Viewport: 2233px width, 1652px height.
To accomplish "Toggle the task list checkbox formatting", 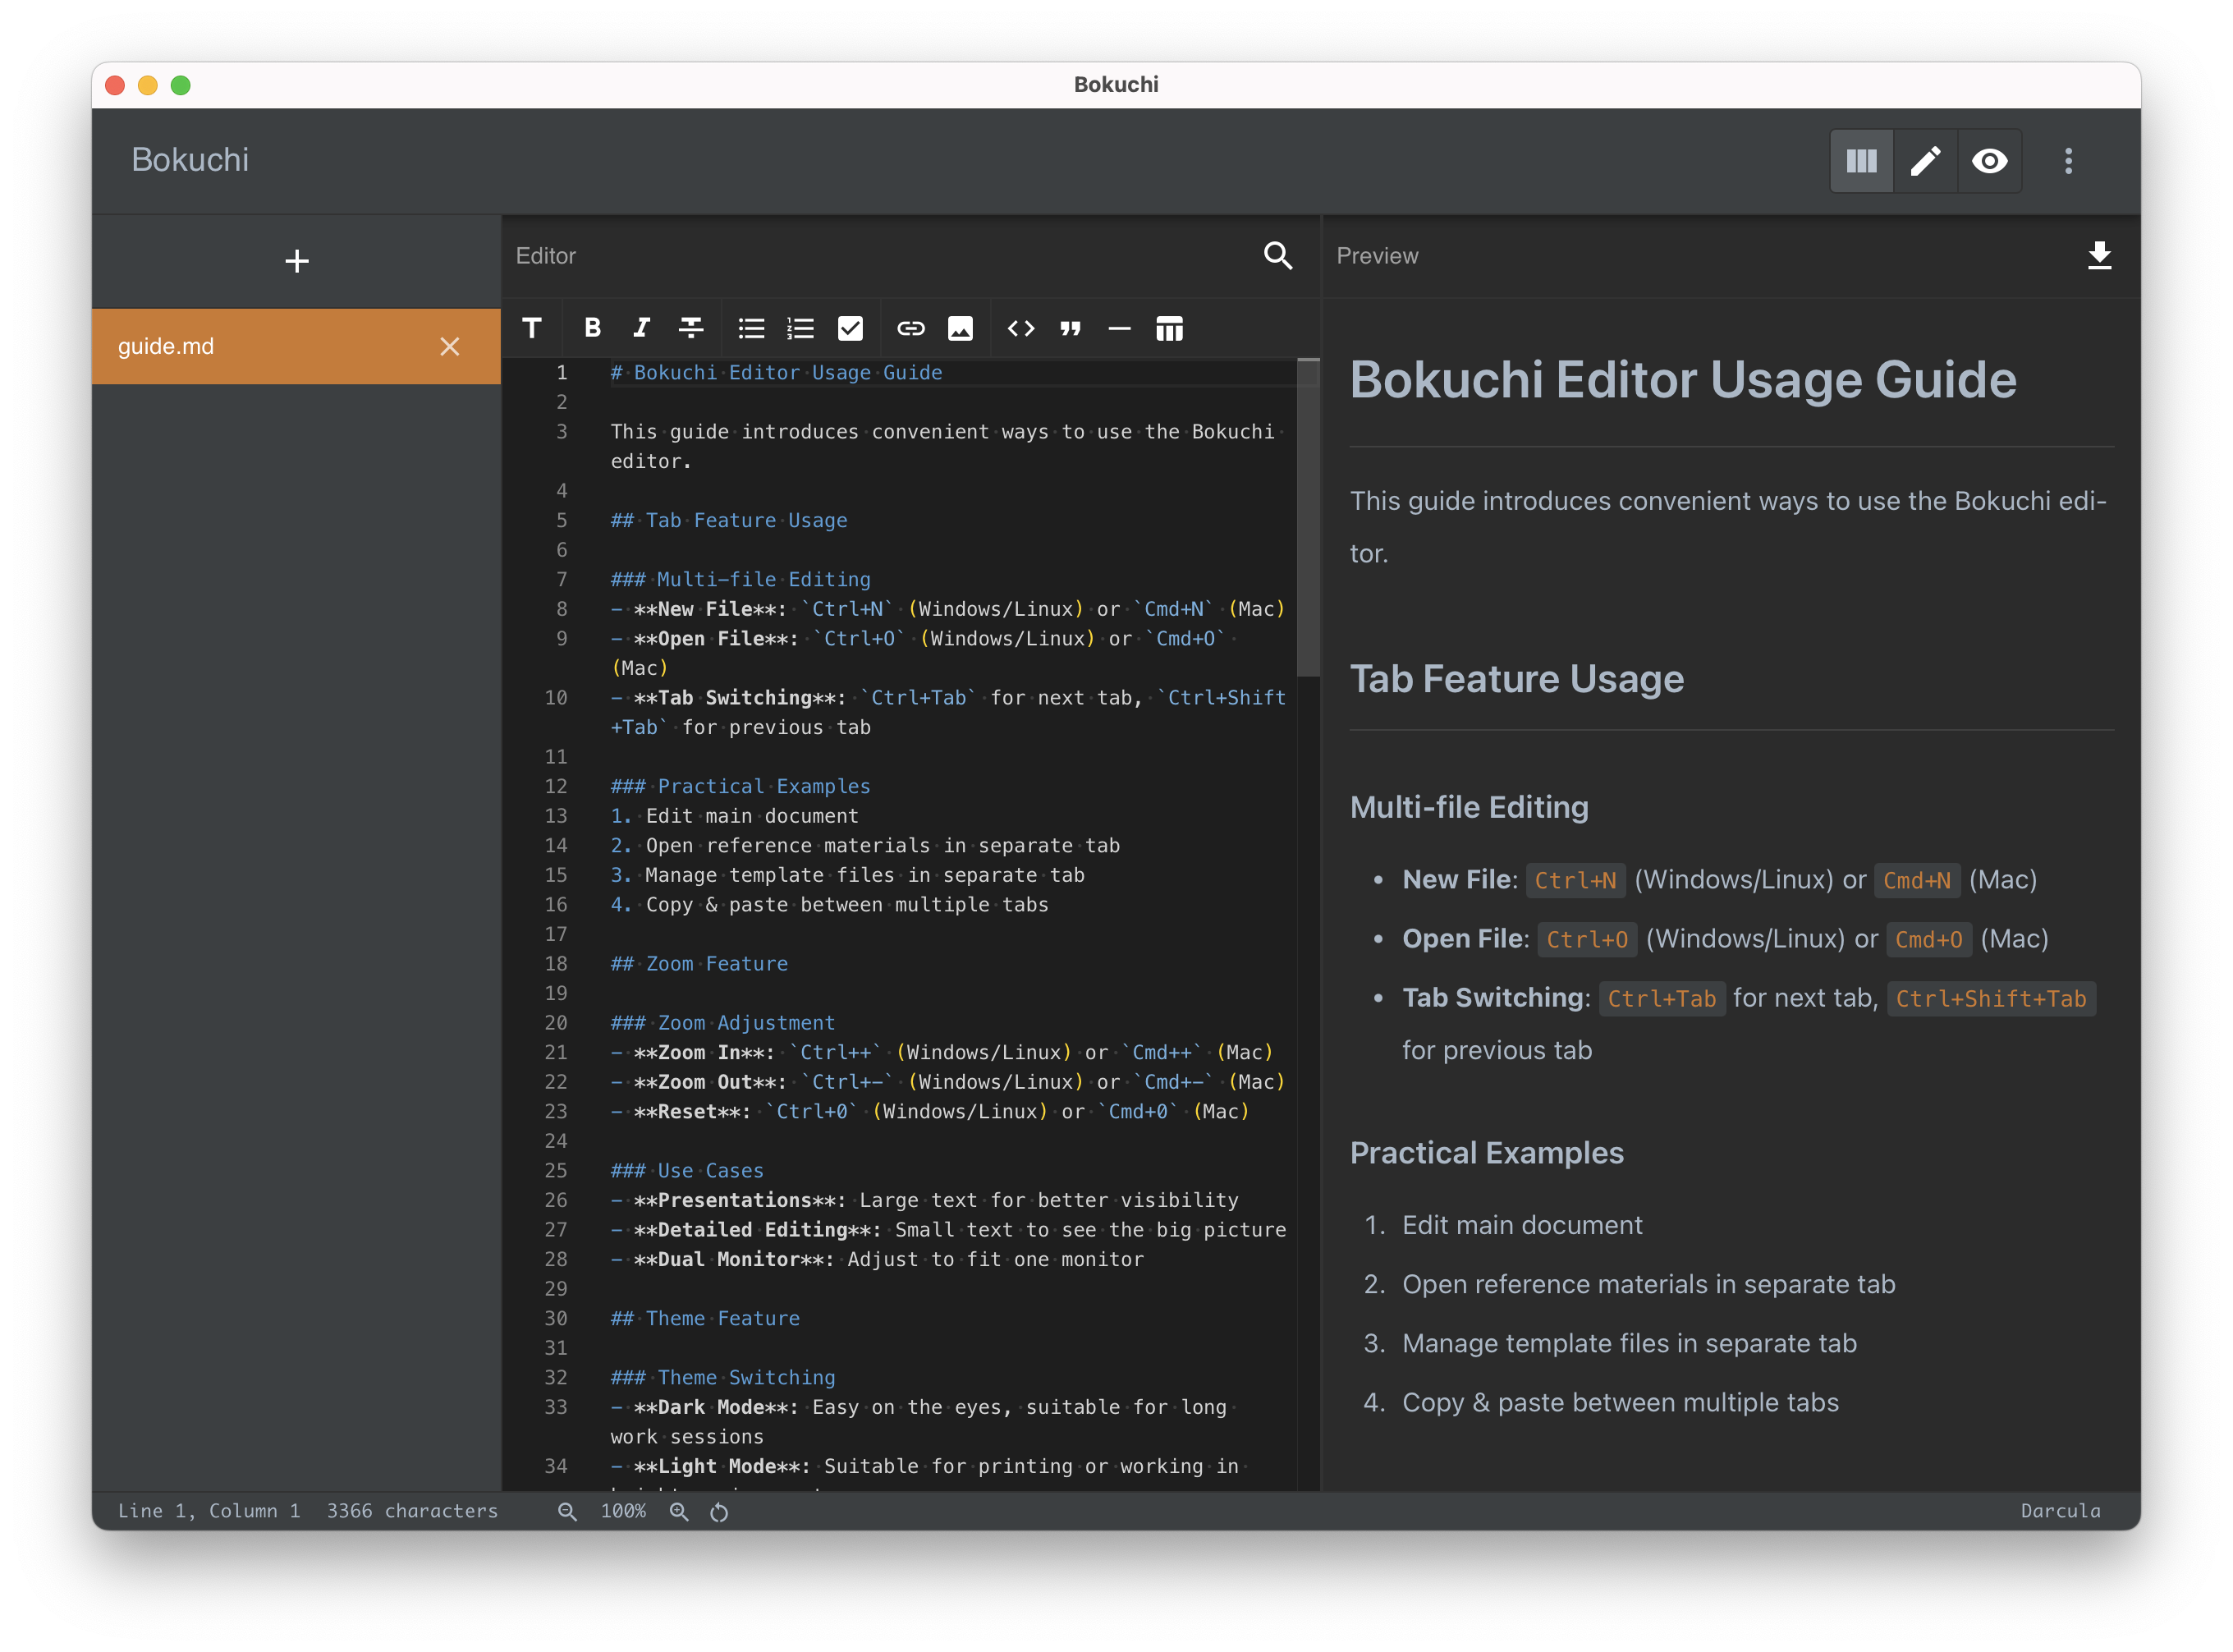I will [x=851, y=328].
